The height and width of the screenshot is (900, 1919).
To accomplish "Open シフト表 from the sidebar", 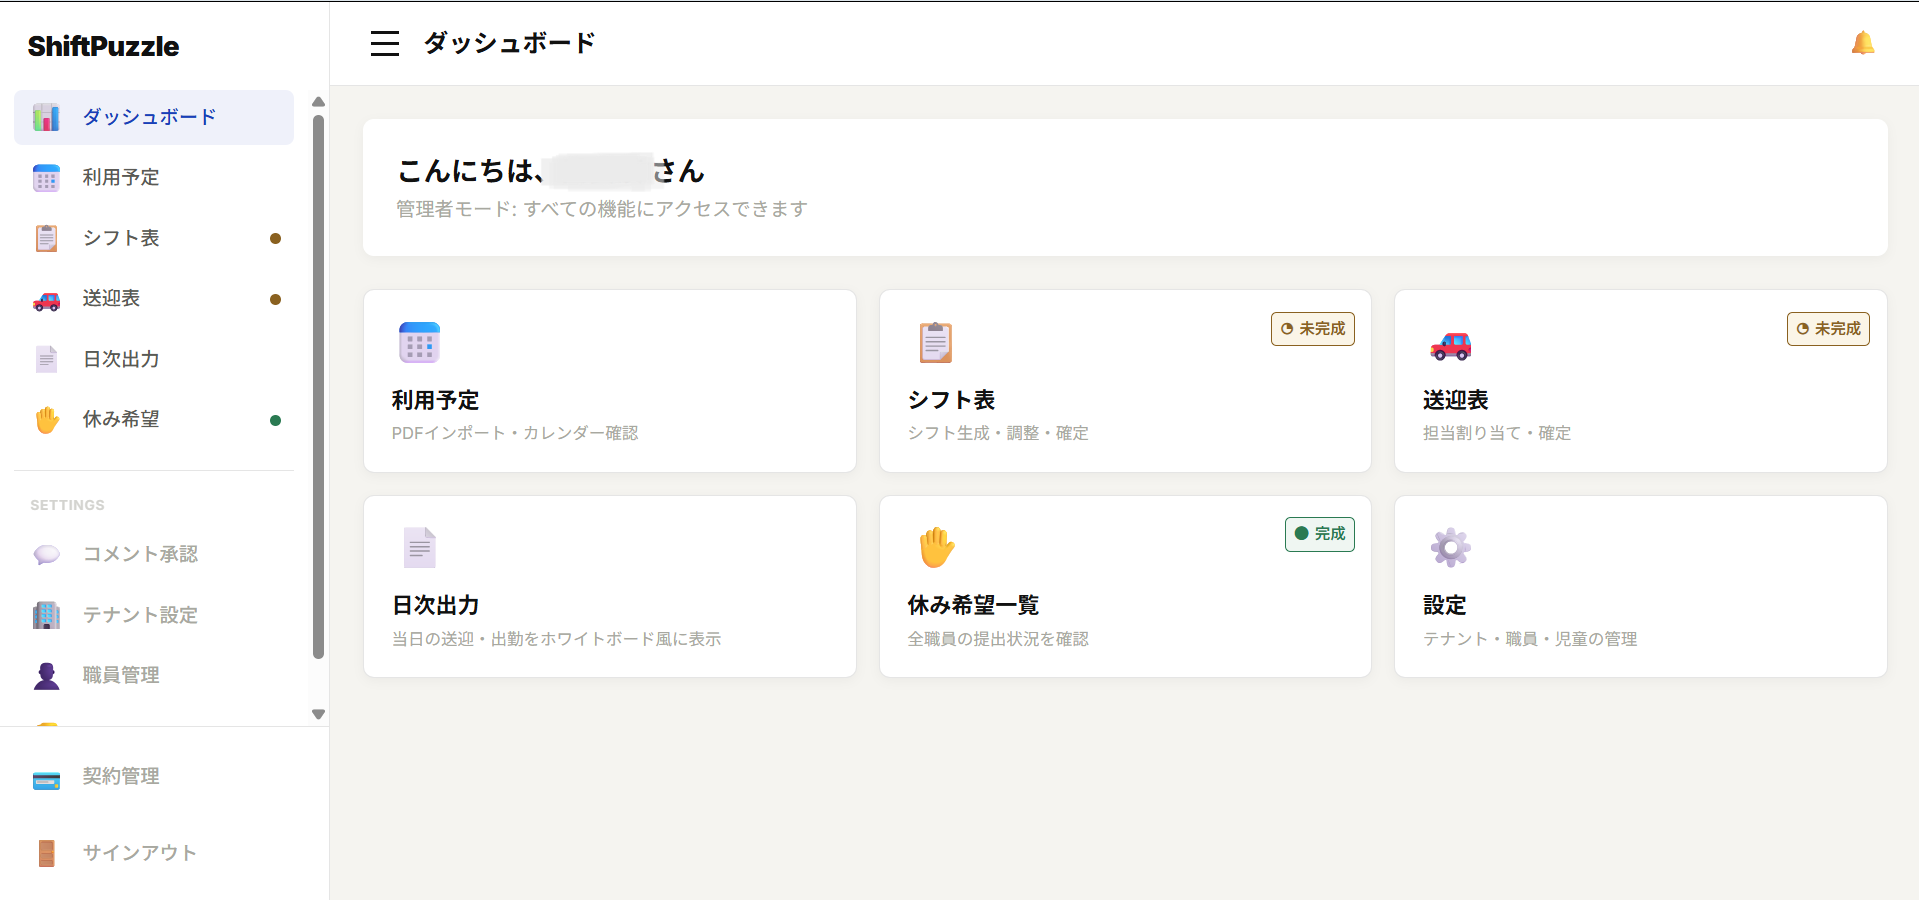I will click(154, 238).
